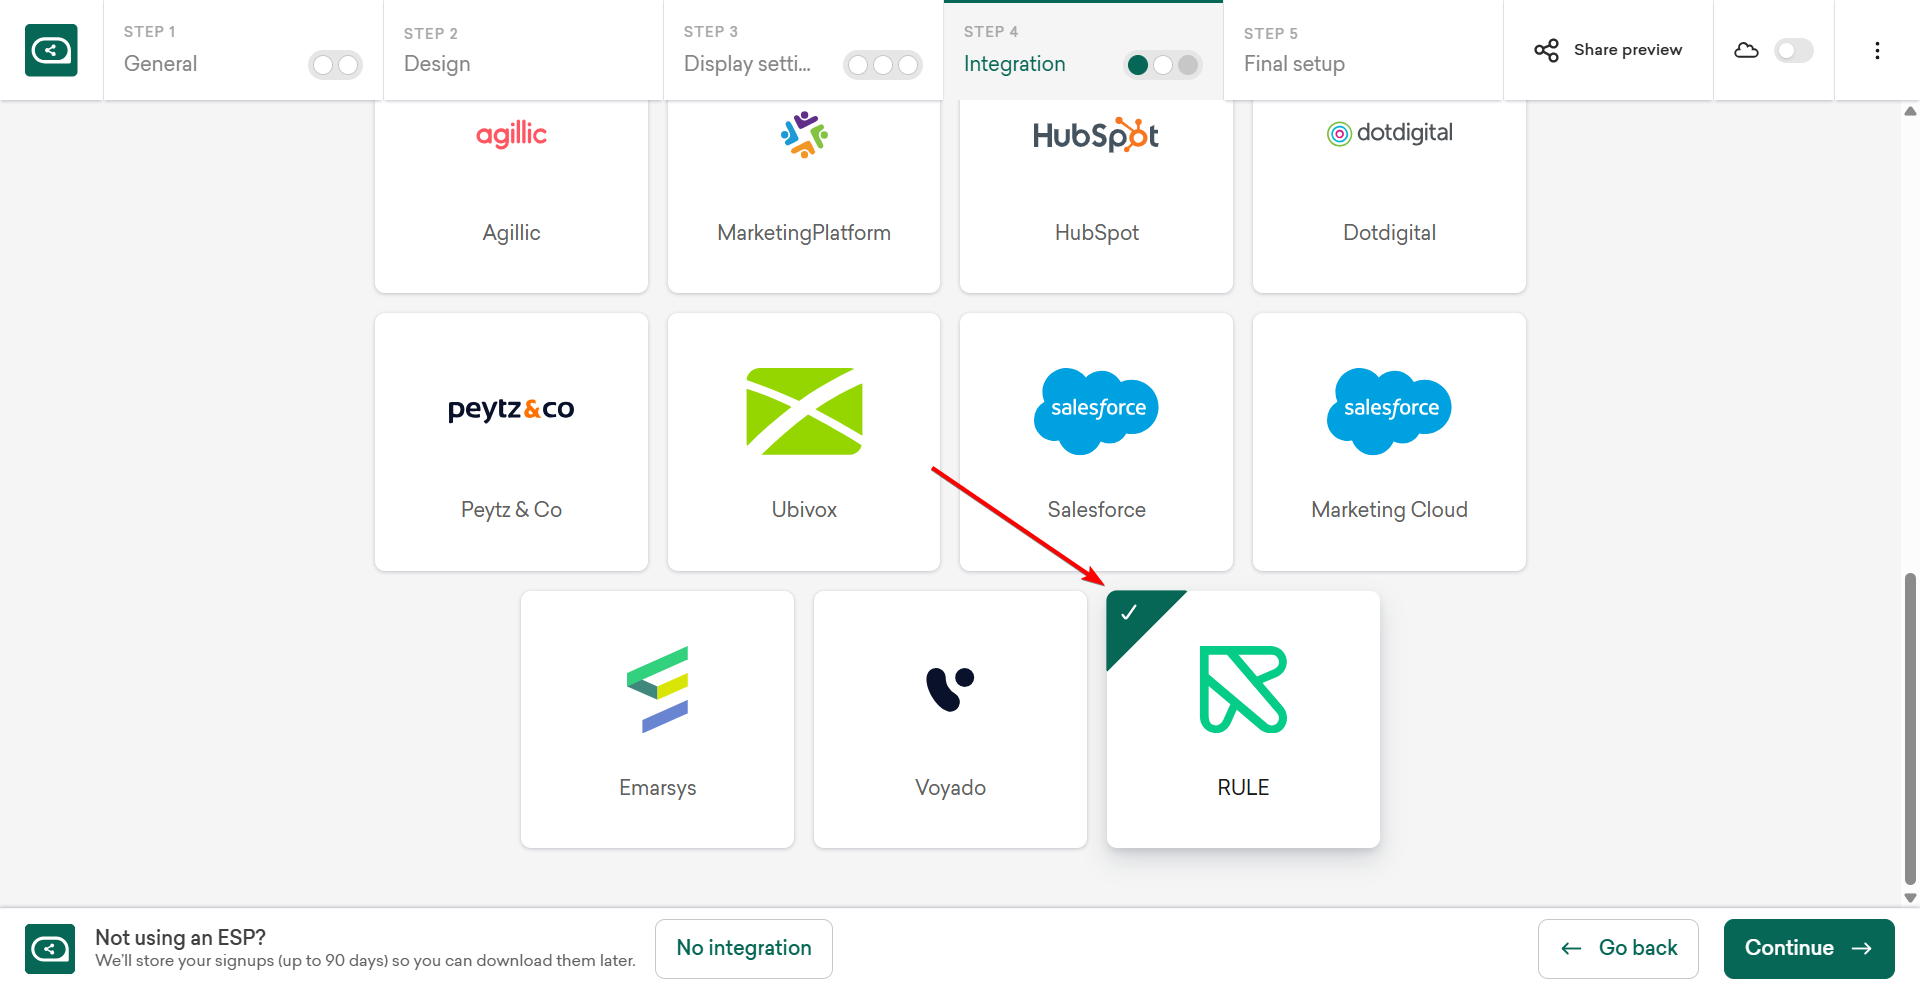Select Marketing Cloud integration logo

tap(1389, 411)
